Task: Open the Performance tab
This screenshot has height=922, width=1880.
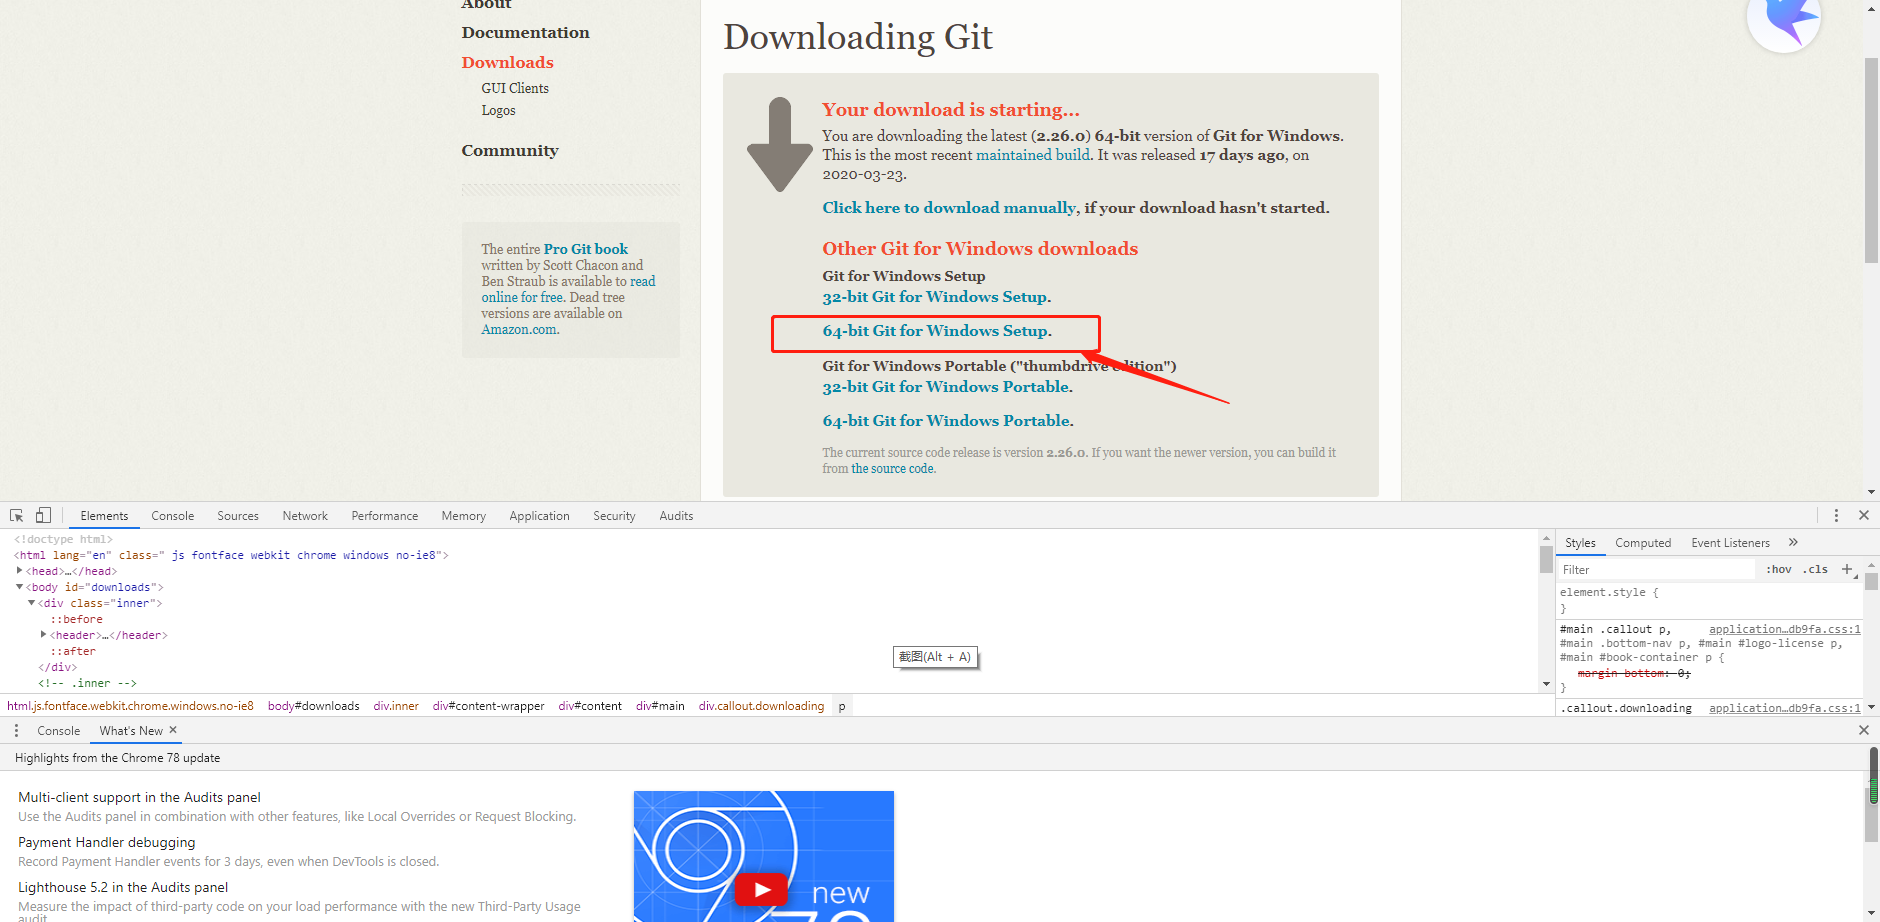Action: pos(385,516)
